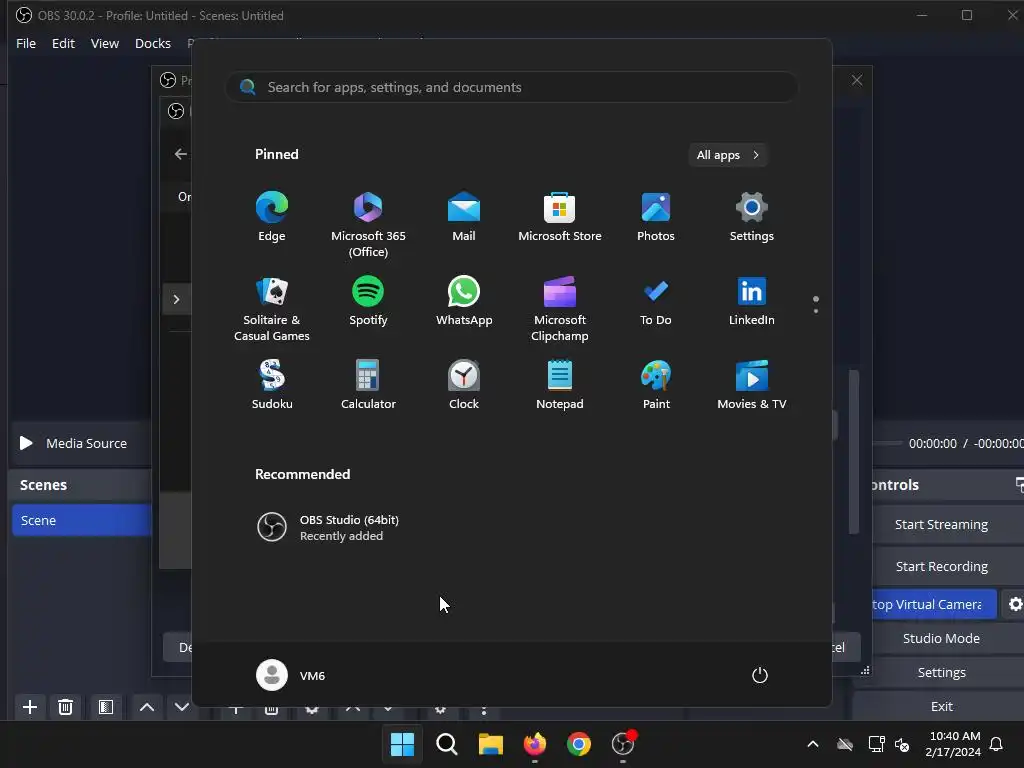The height and width of the screenshot is (768, 1024).
Task: Open taskbar Search
Action: point(447,744)
